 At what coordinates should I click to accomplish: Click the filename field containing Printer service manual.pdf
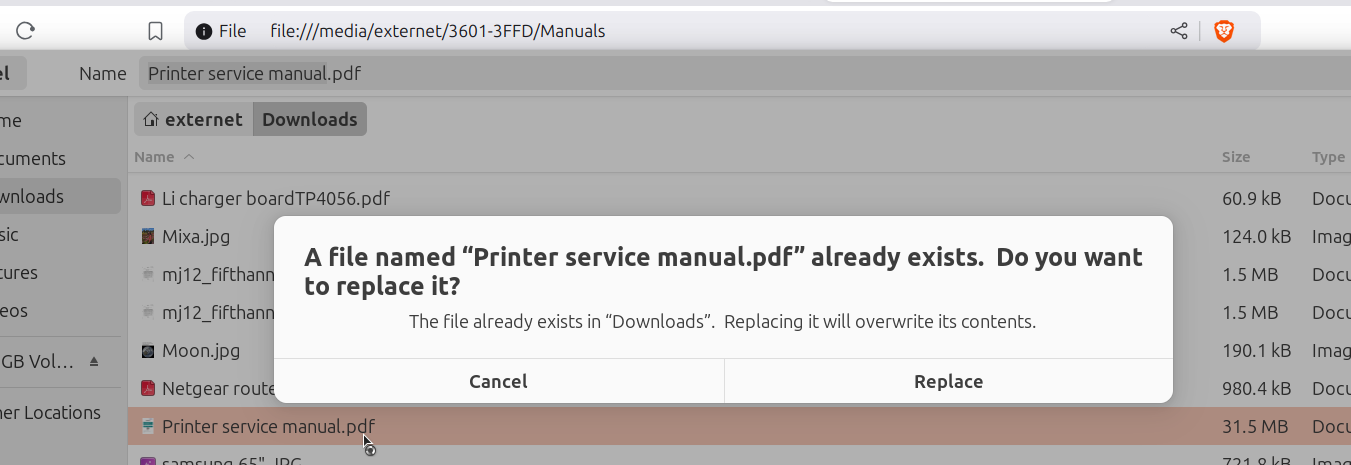point(745,73)
